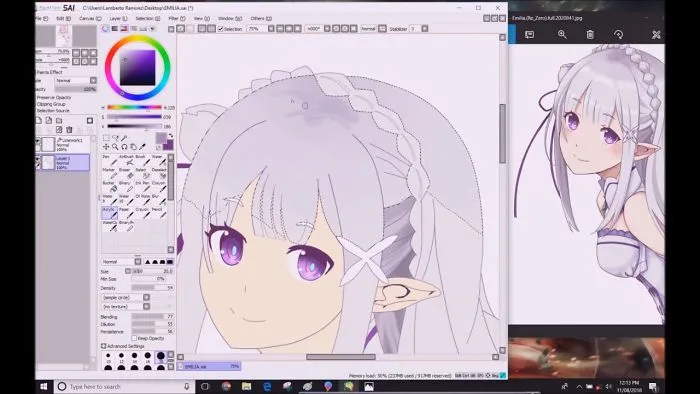Click zoom icon in photo viewer
Image resolution: width=700 pixels, height=394 pixels.
click(562, 34)
